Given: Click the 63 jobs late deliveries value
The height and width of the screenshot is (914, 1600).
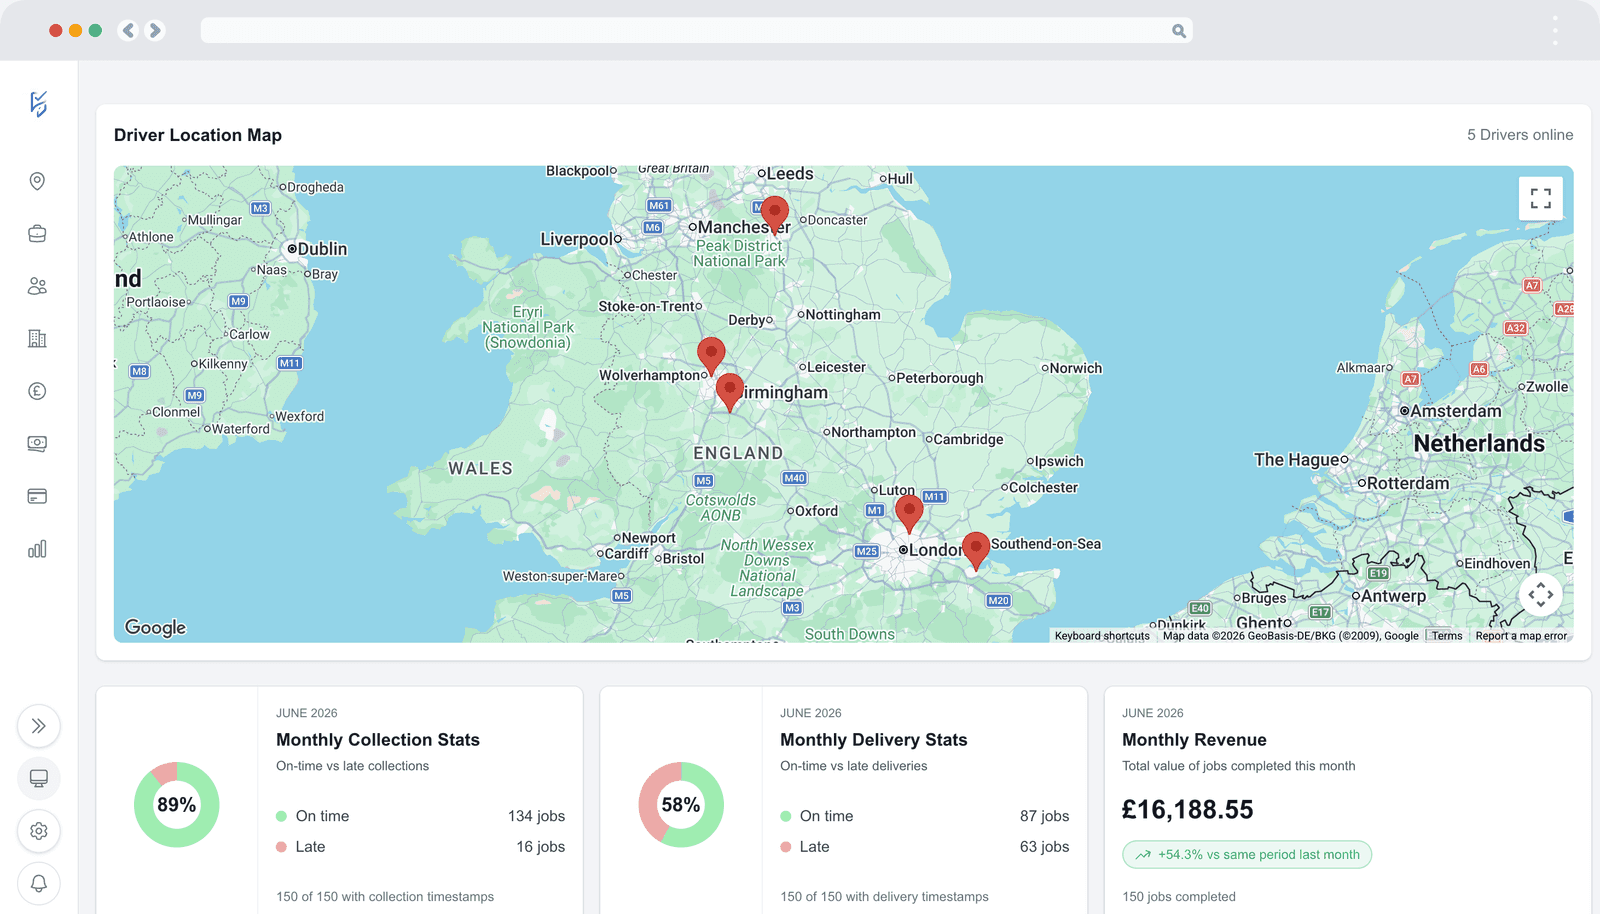Looking at the screenshot, I should point(1044,847).
